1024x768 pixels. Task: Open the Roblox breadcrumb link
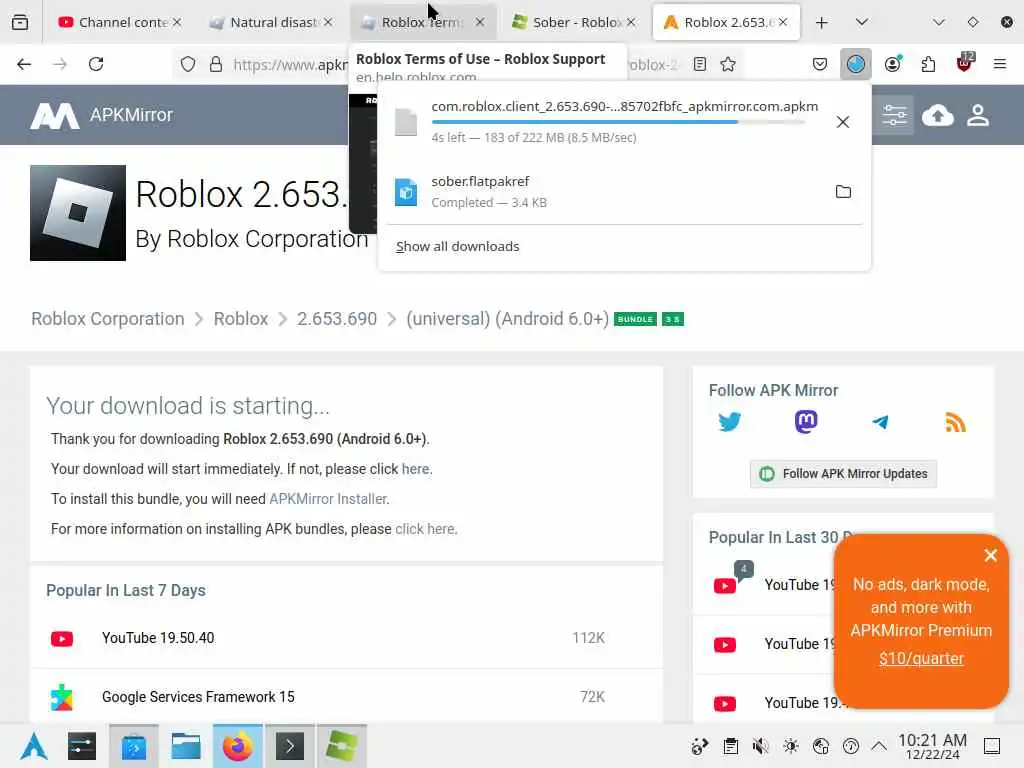pyautogui.click(x=241, y=319)
